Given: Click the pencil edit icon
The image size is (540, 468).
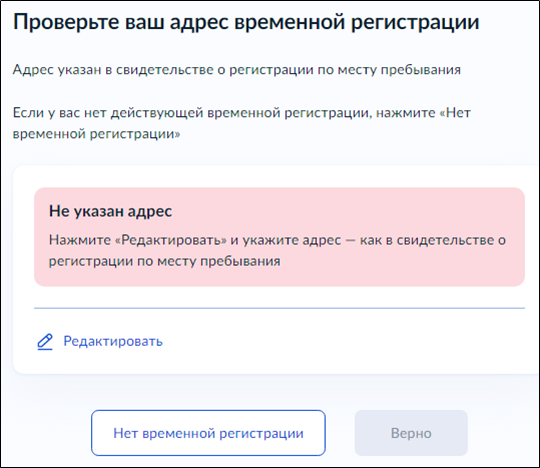Looking at the screenshot, I should 45,342.
